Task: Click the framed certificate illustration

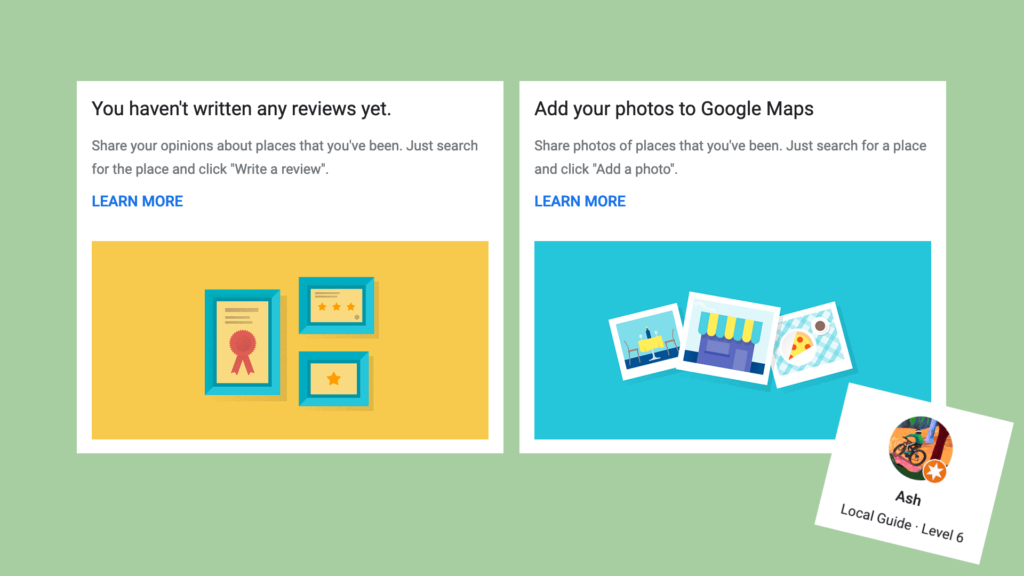Action: point(242,343)
